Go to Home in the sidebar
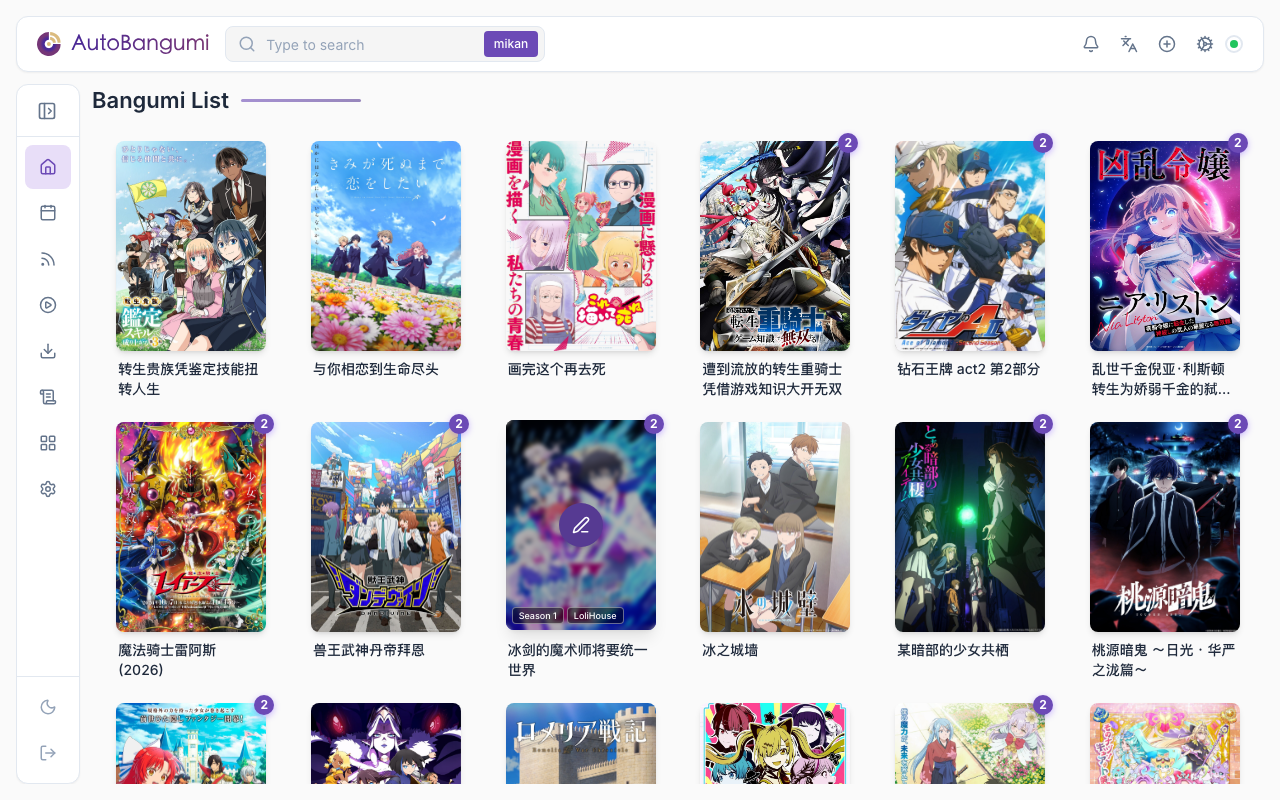This screenshot has width=1280, height=800. tap(48, 167)
